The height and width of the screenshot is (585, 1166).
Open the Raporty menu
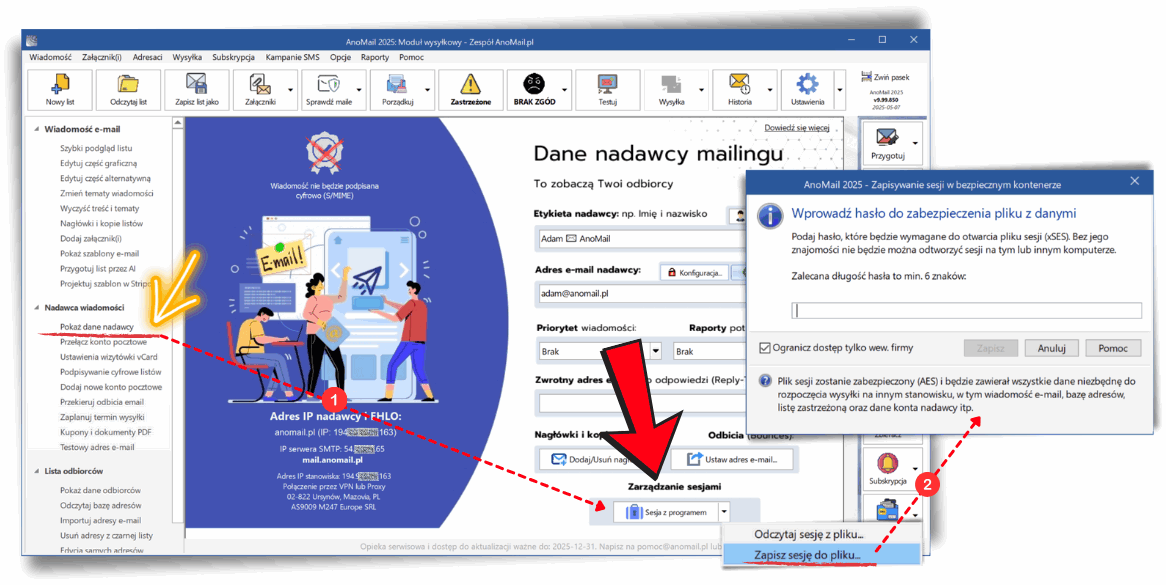coord(375,57)
